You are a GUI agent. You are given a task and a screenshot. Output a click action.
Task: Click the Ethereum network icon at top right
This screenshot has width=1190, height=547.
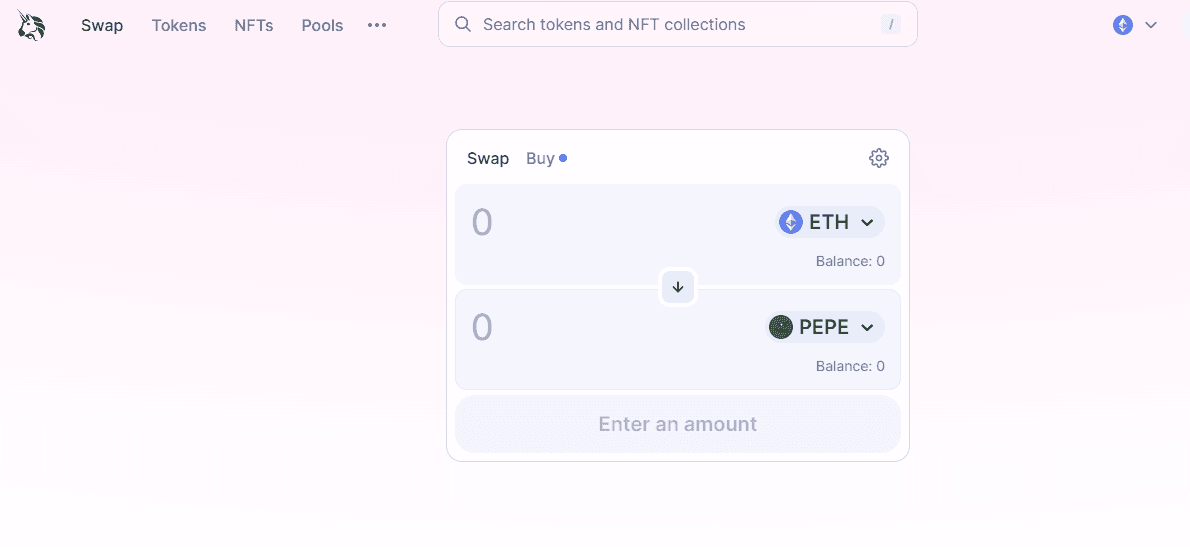click(x=1122, y=25)
